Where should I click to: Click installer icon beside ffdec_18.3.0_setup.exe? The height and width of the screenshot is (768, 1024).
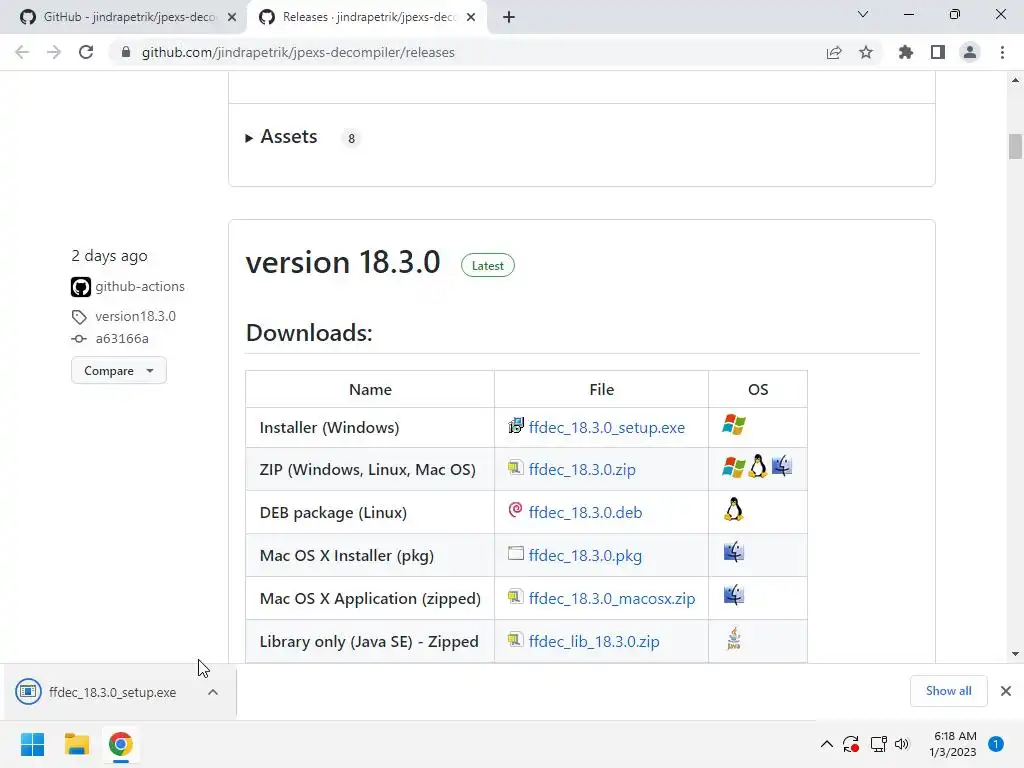516,426
